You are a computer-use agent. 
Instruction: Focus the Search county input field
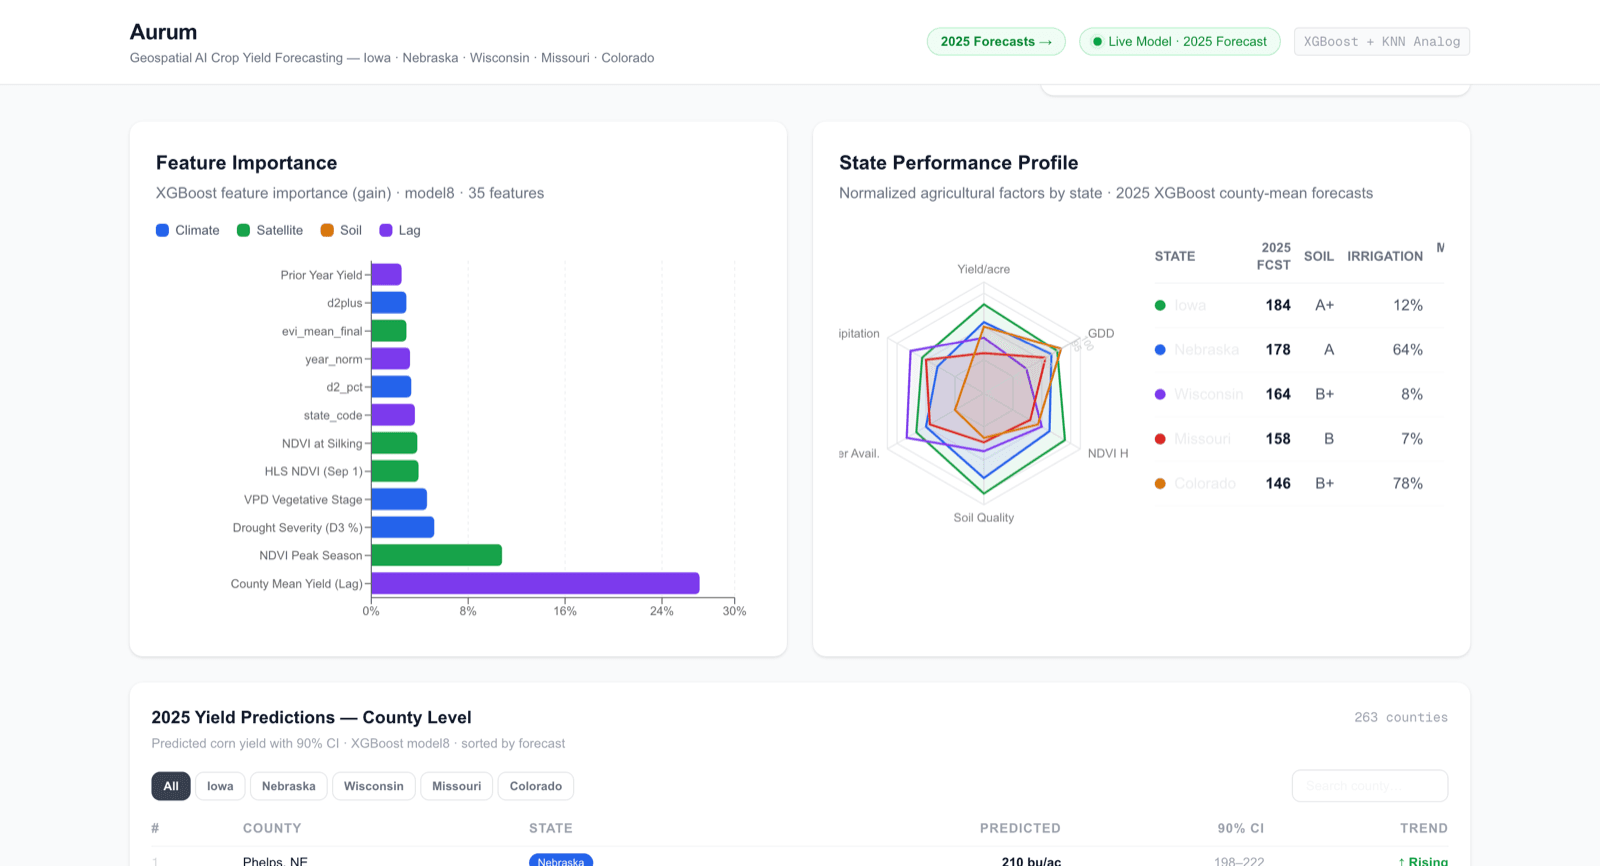click(x=1370, y=786)
